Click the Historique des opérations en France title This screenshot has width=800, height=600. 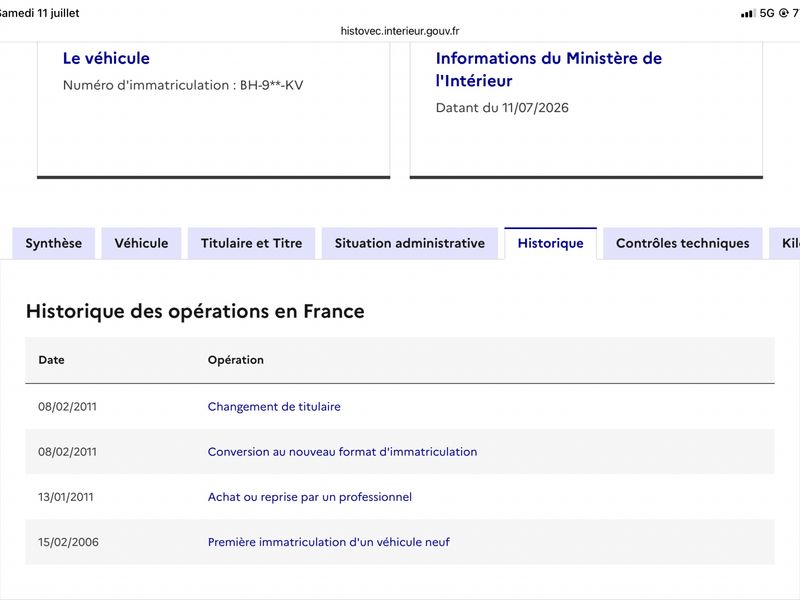click(x=195, y=311)
